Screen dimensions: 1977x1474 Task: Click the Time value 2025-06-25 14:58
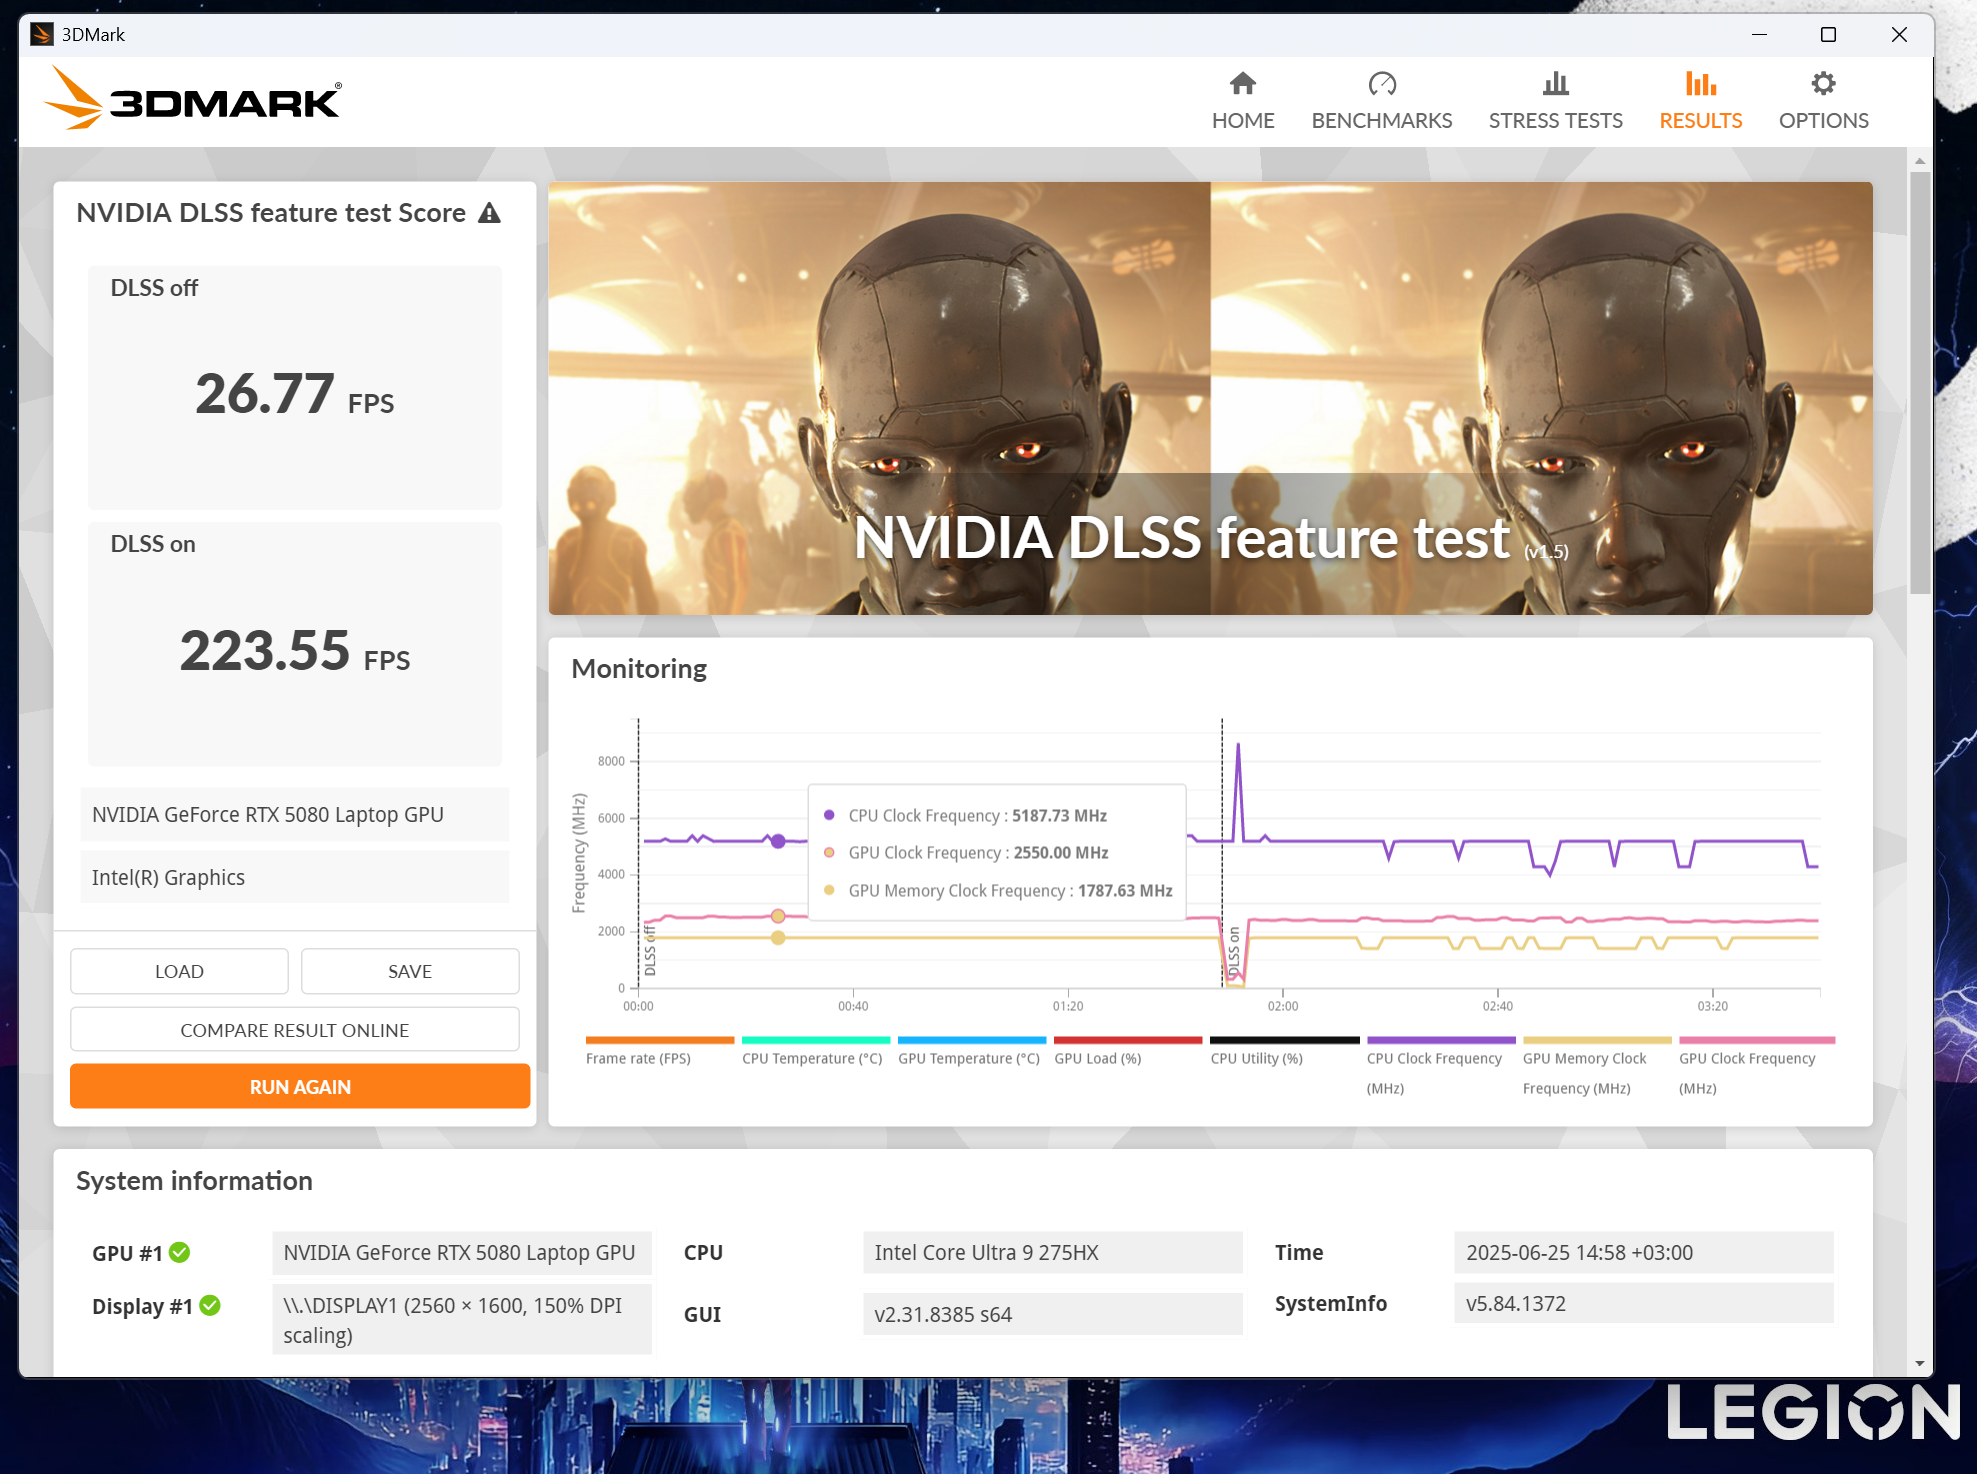(x=1643, y=1252)
